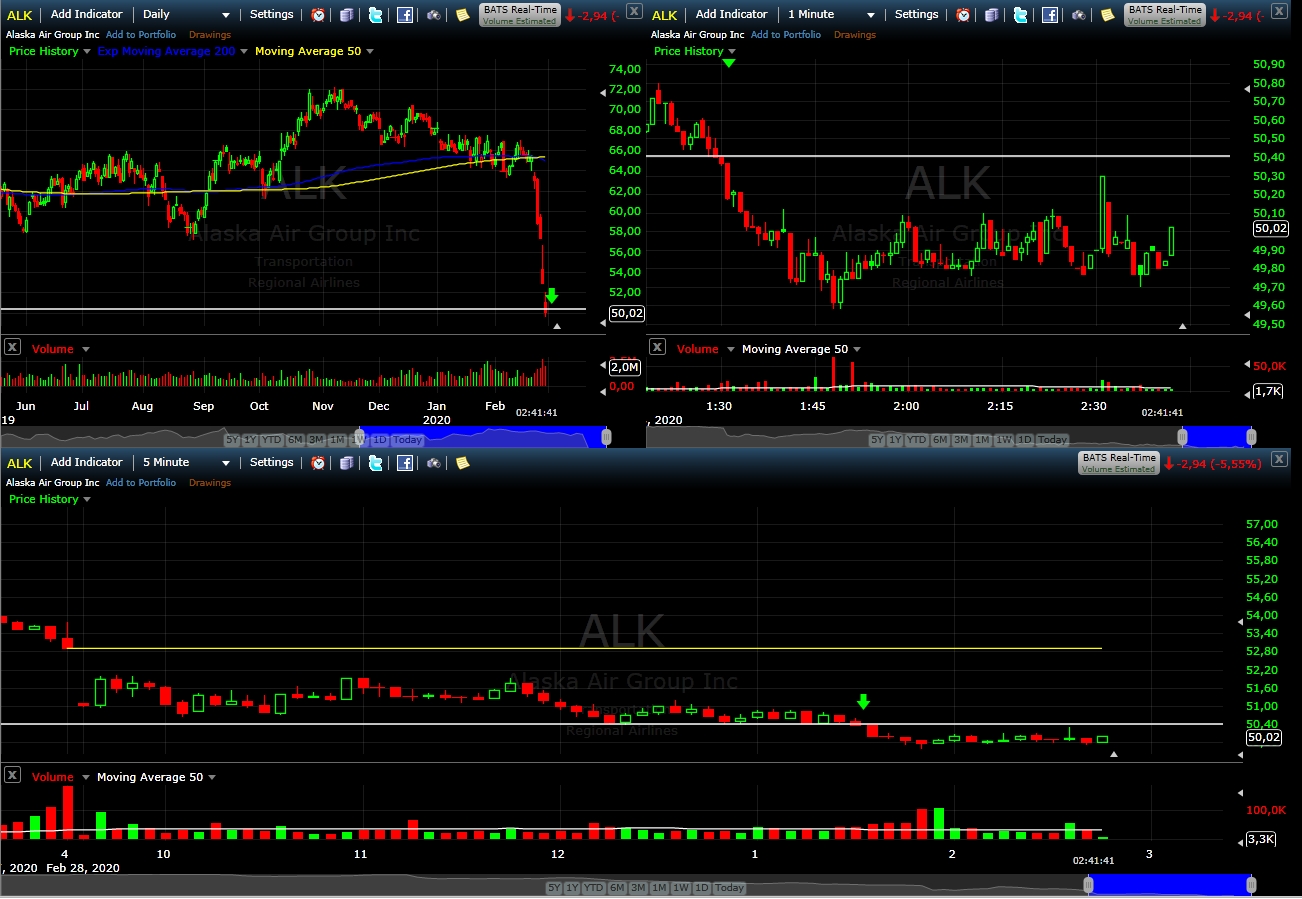Click the alarm clock icon on Daily chart
Screen dimensions: 1302x899
318,15
